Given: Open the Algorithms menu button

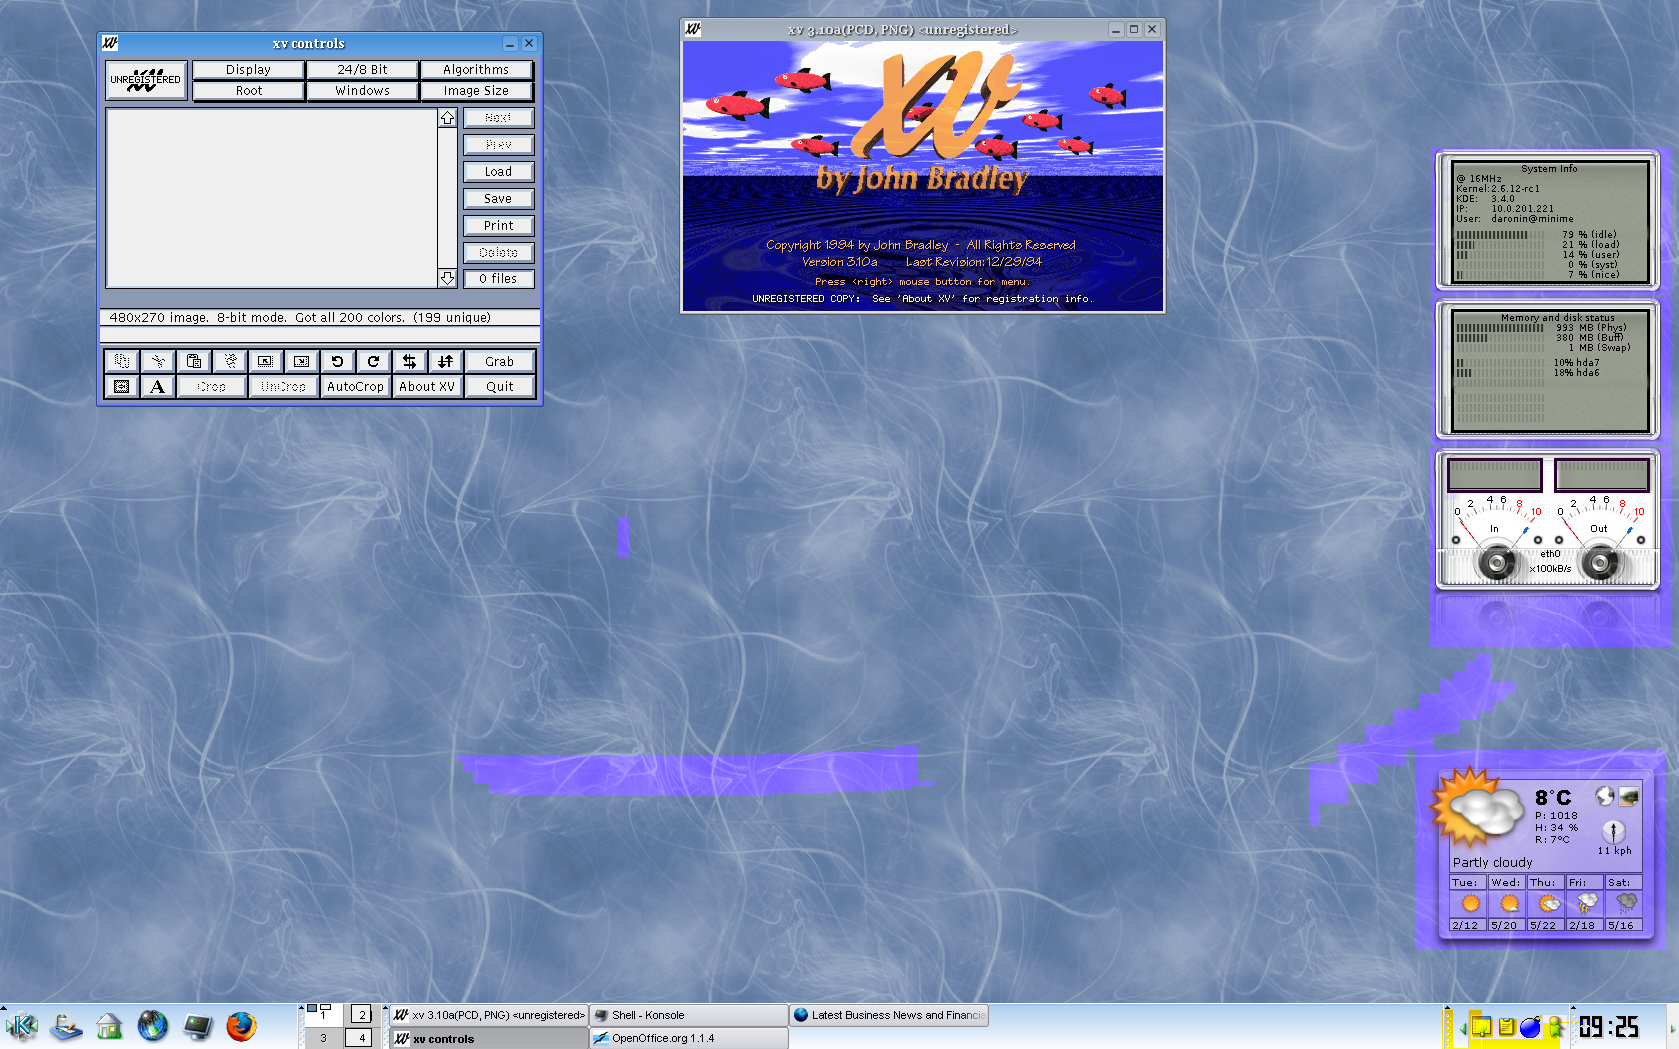Looking at the screenshot, I should coord(476,70).
